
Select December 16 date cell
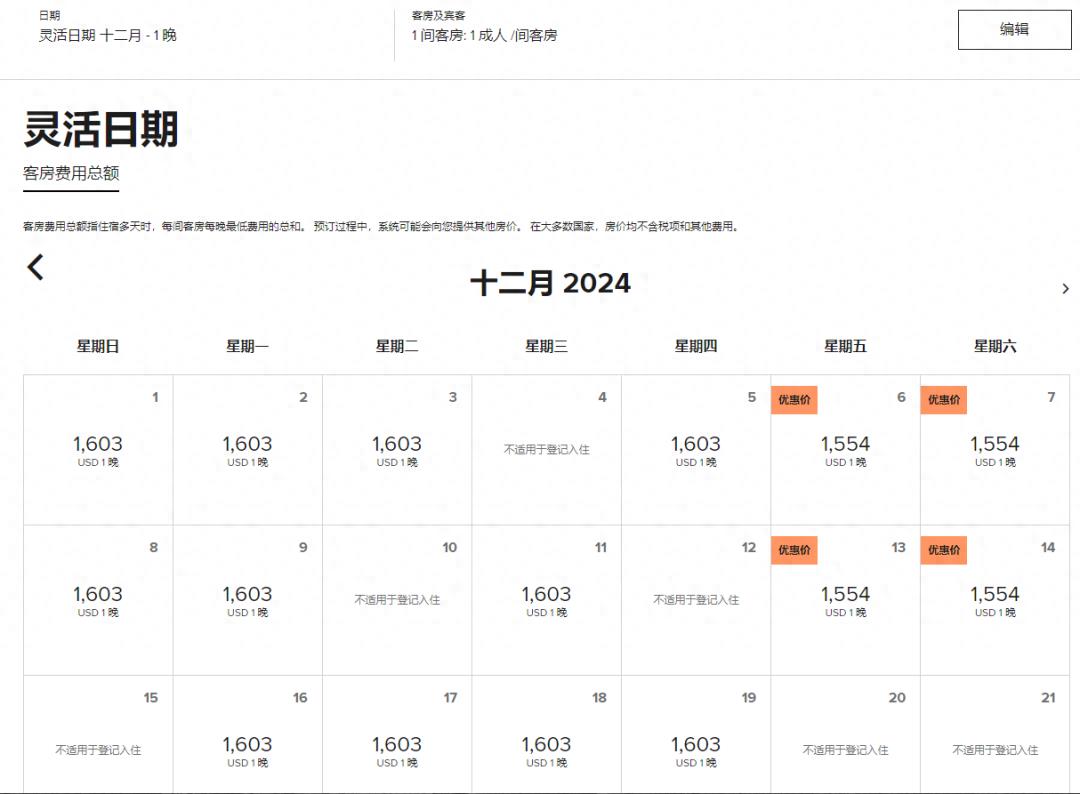247,749
